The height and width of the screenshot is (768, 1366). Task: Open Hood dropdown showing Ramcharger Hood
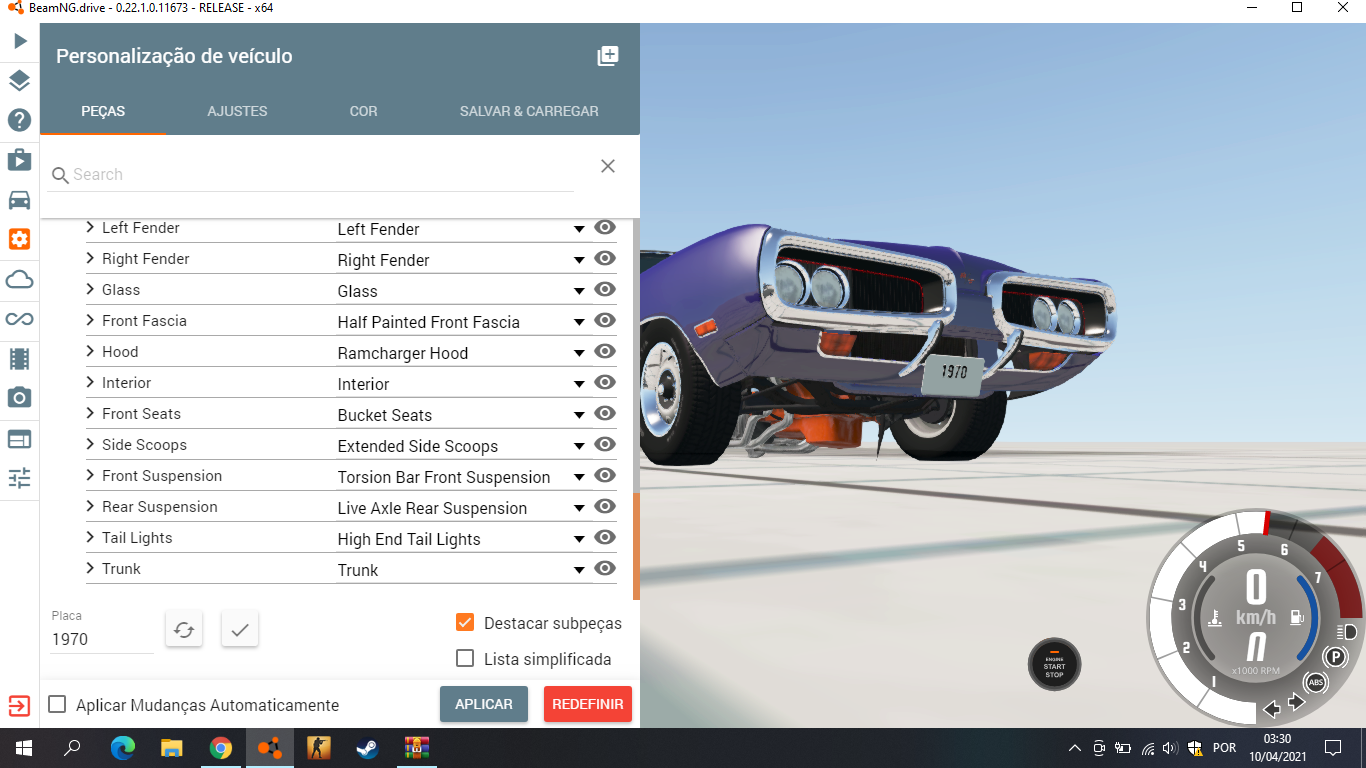pos(461,353)
